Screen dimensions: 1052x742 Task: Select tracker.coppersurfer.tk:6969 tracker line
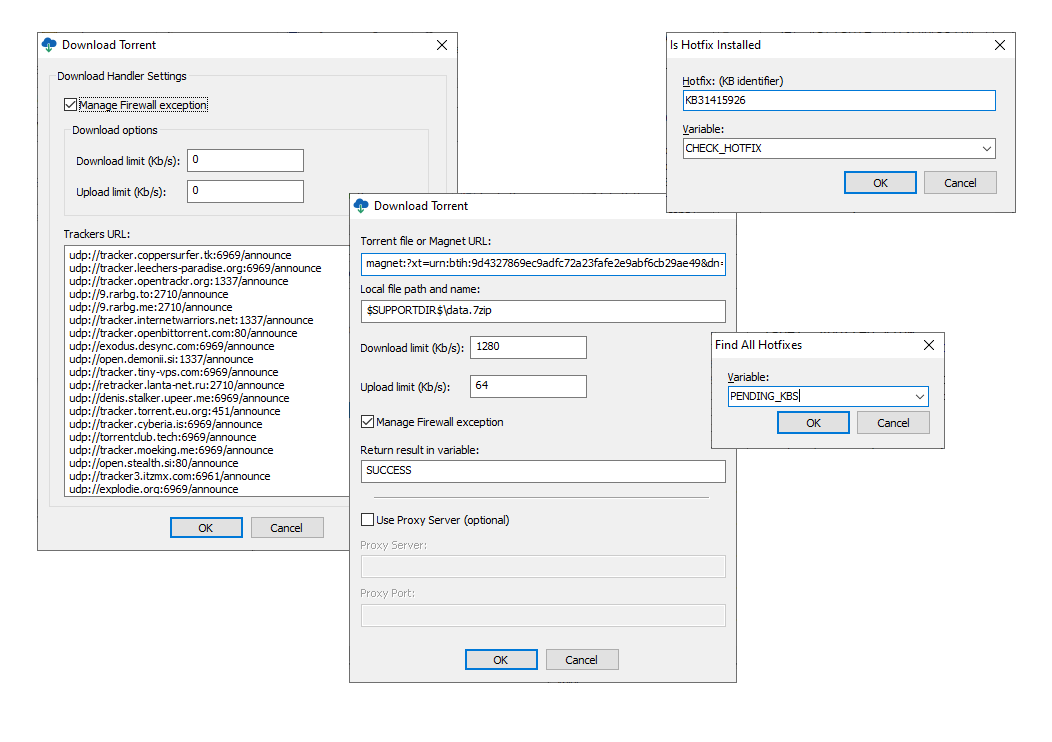click(180, 255)
